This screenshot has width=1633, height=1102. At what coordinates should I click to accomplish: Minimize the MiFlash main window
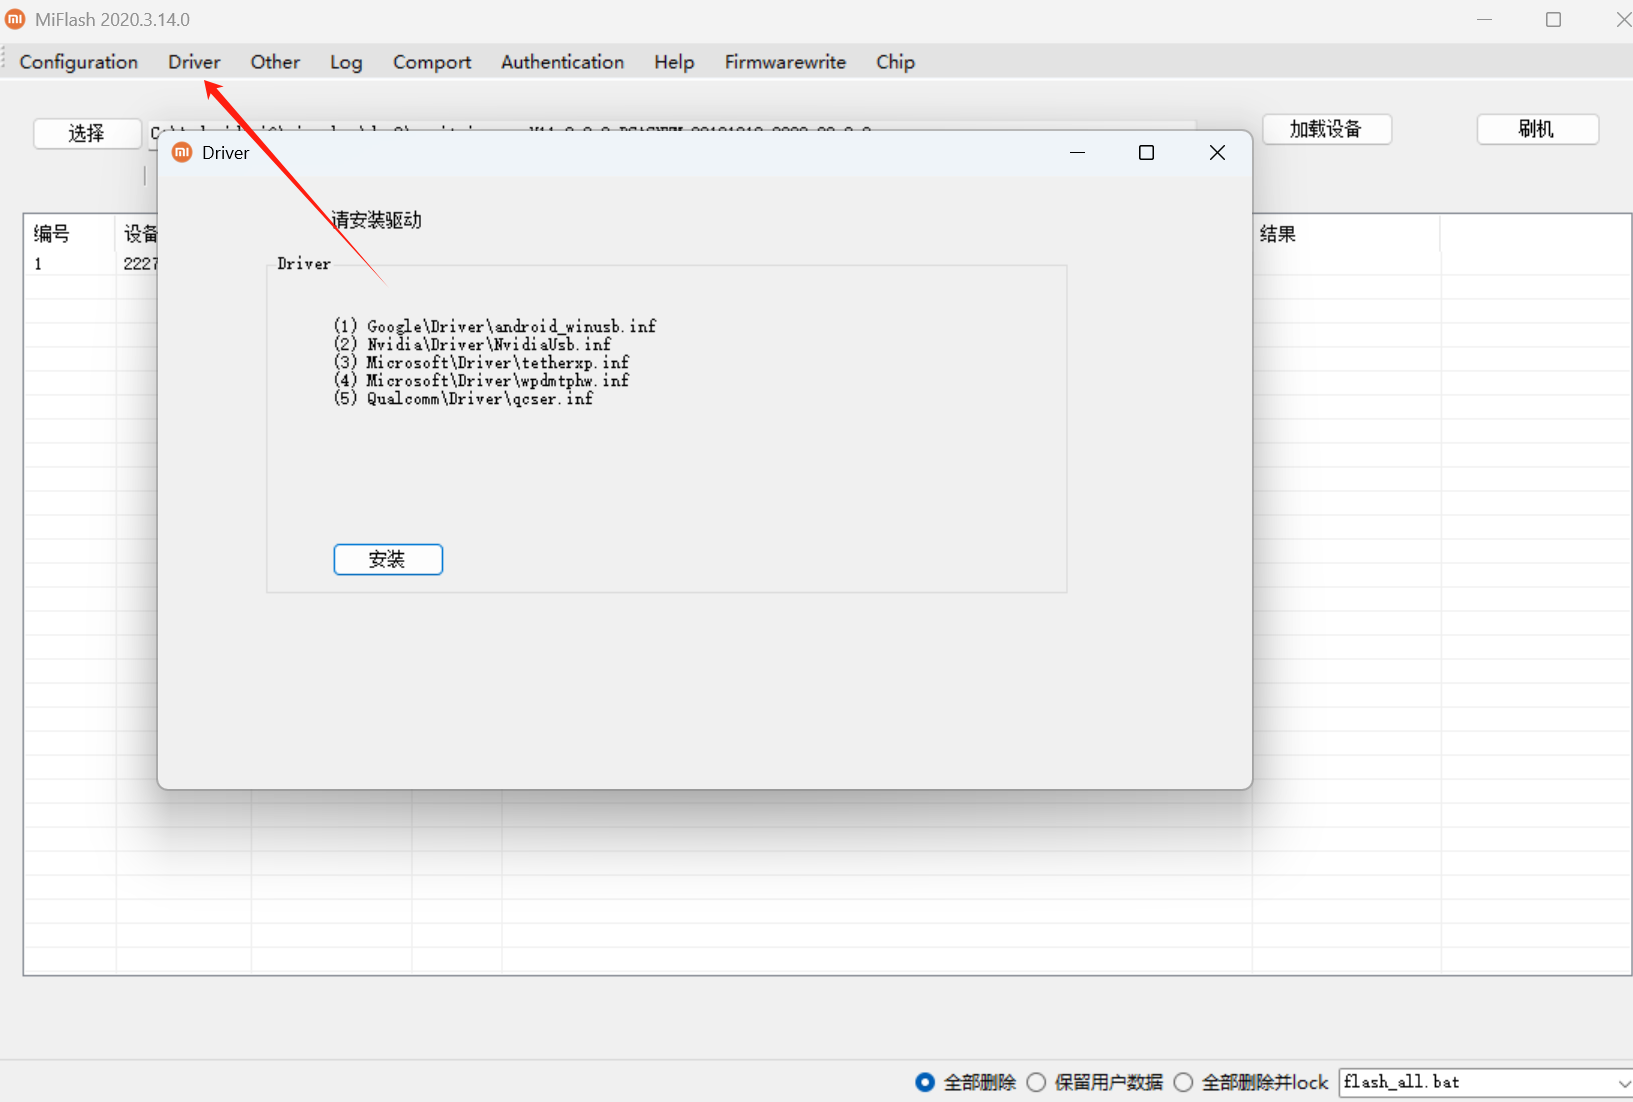(x=1484, y=20)
